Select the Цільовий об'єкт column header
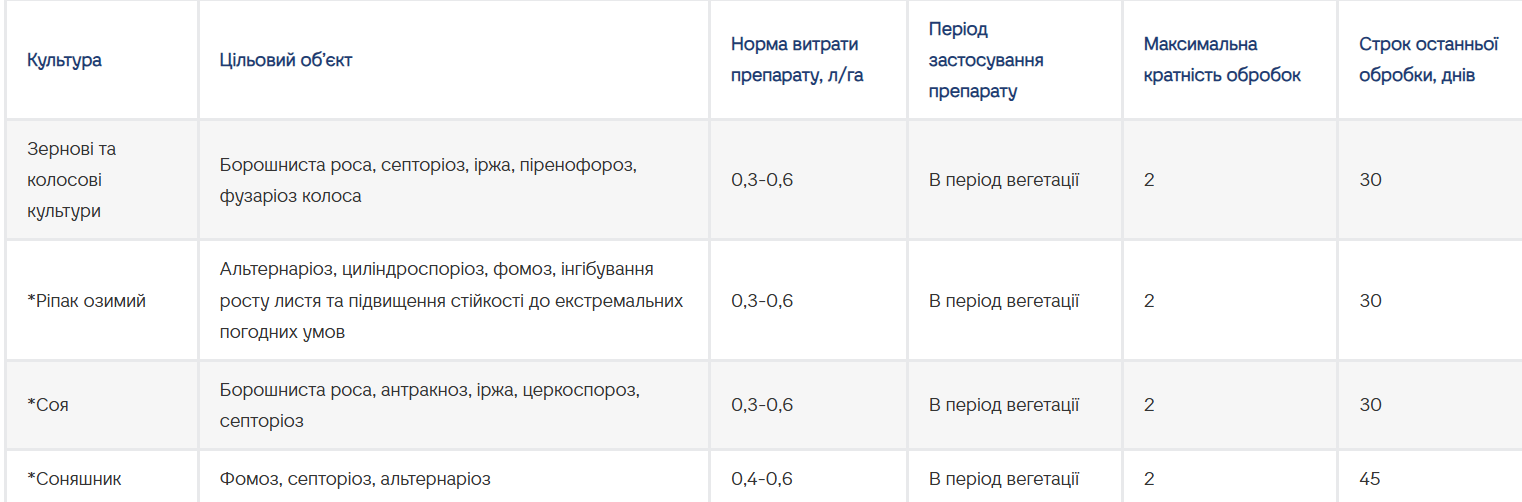Viewport: 1522px width, 502px height. [286, 60]
